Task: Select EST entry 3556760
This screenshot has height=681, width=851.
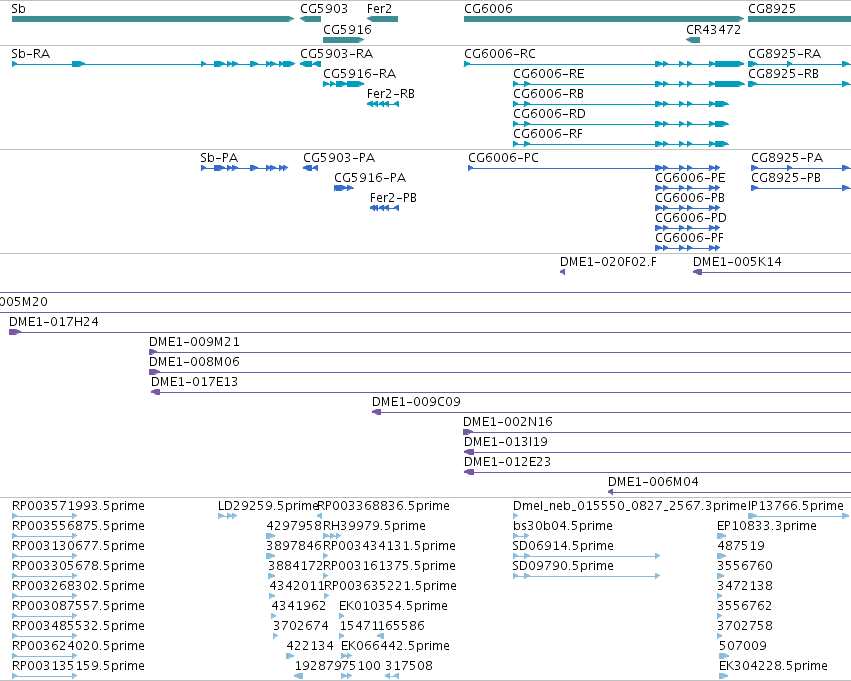Action: 745,567
